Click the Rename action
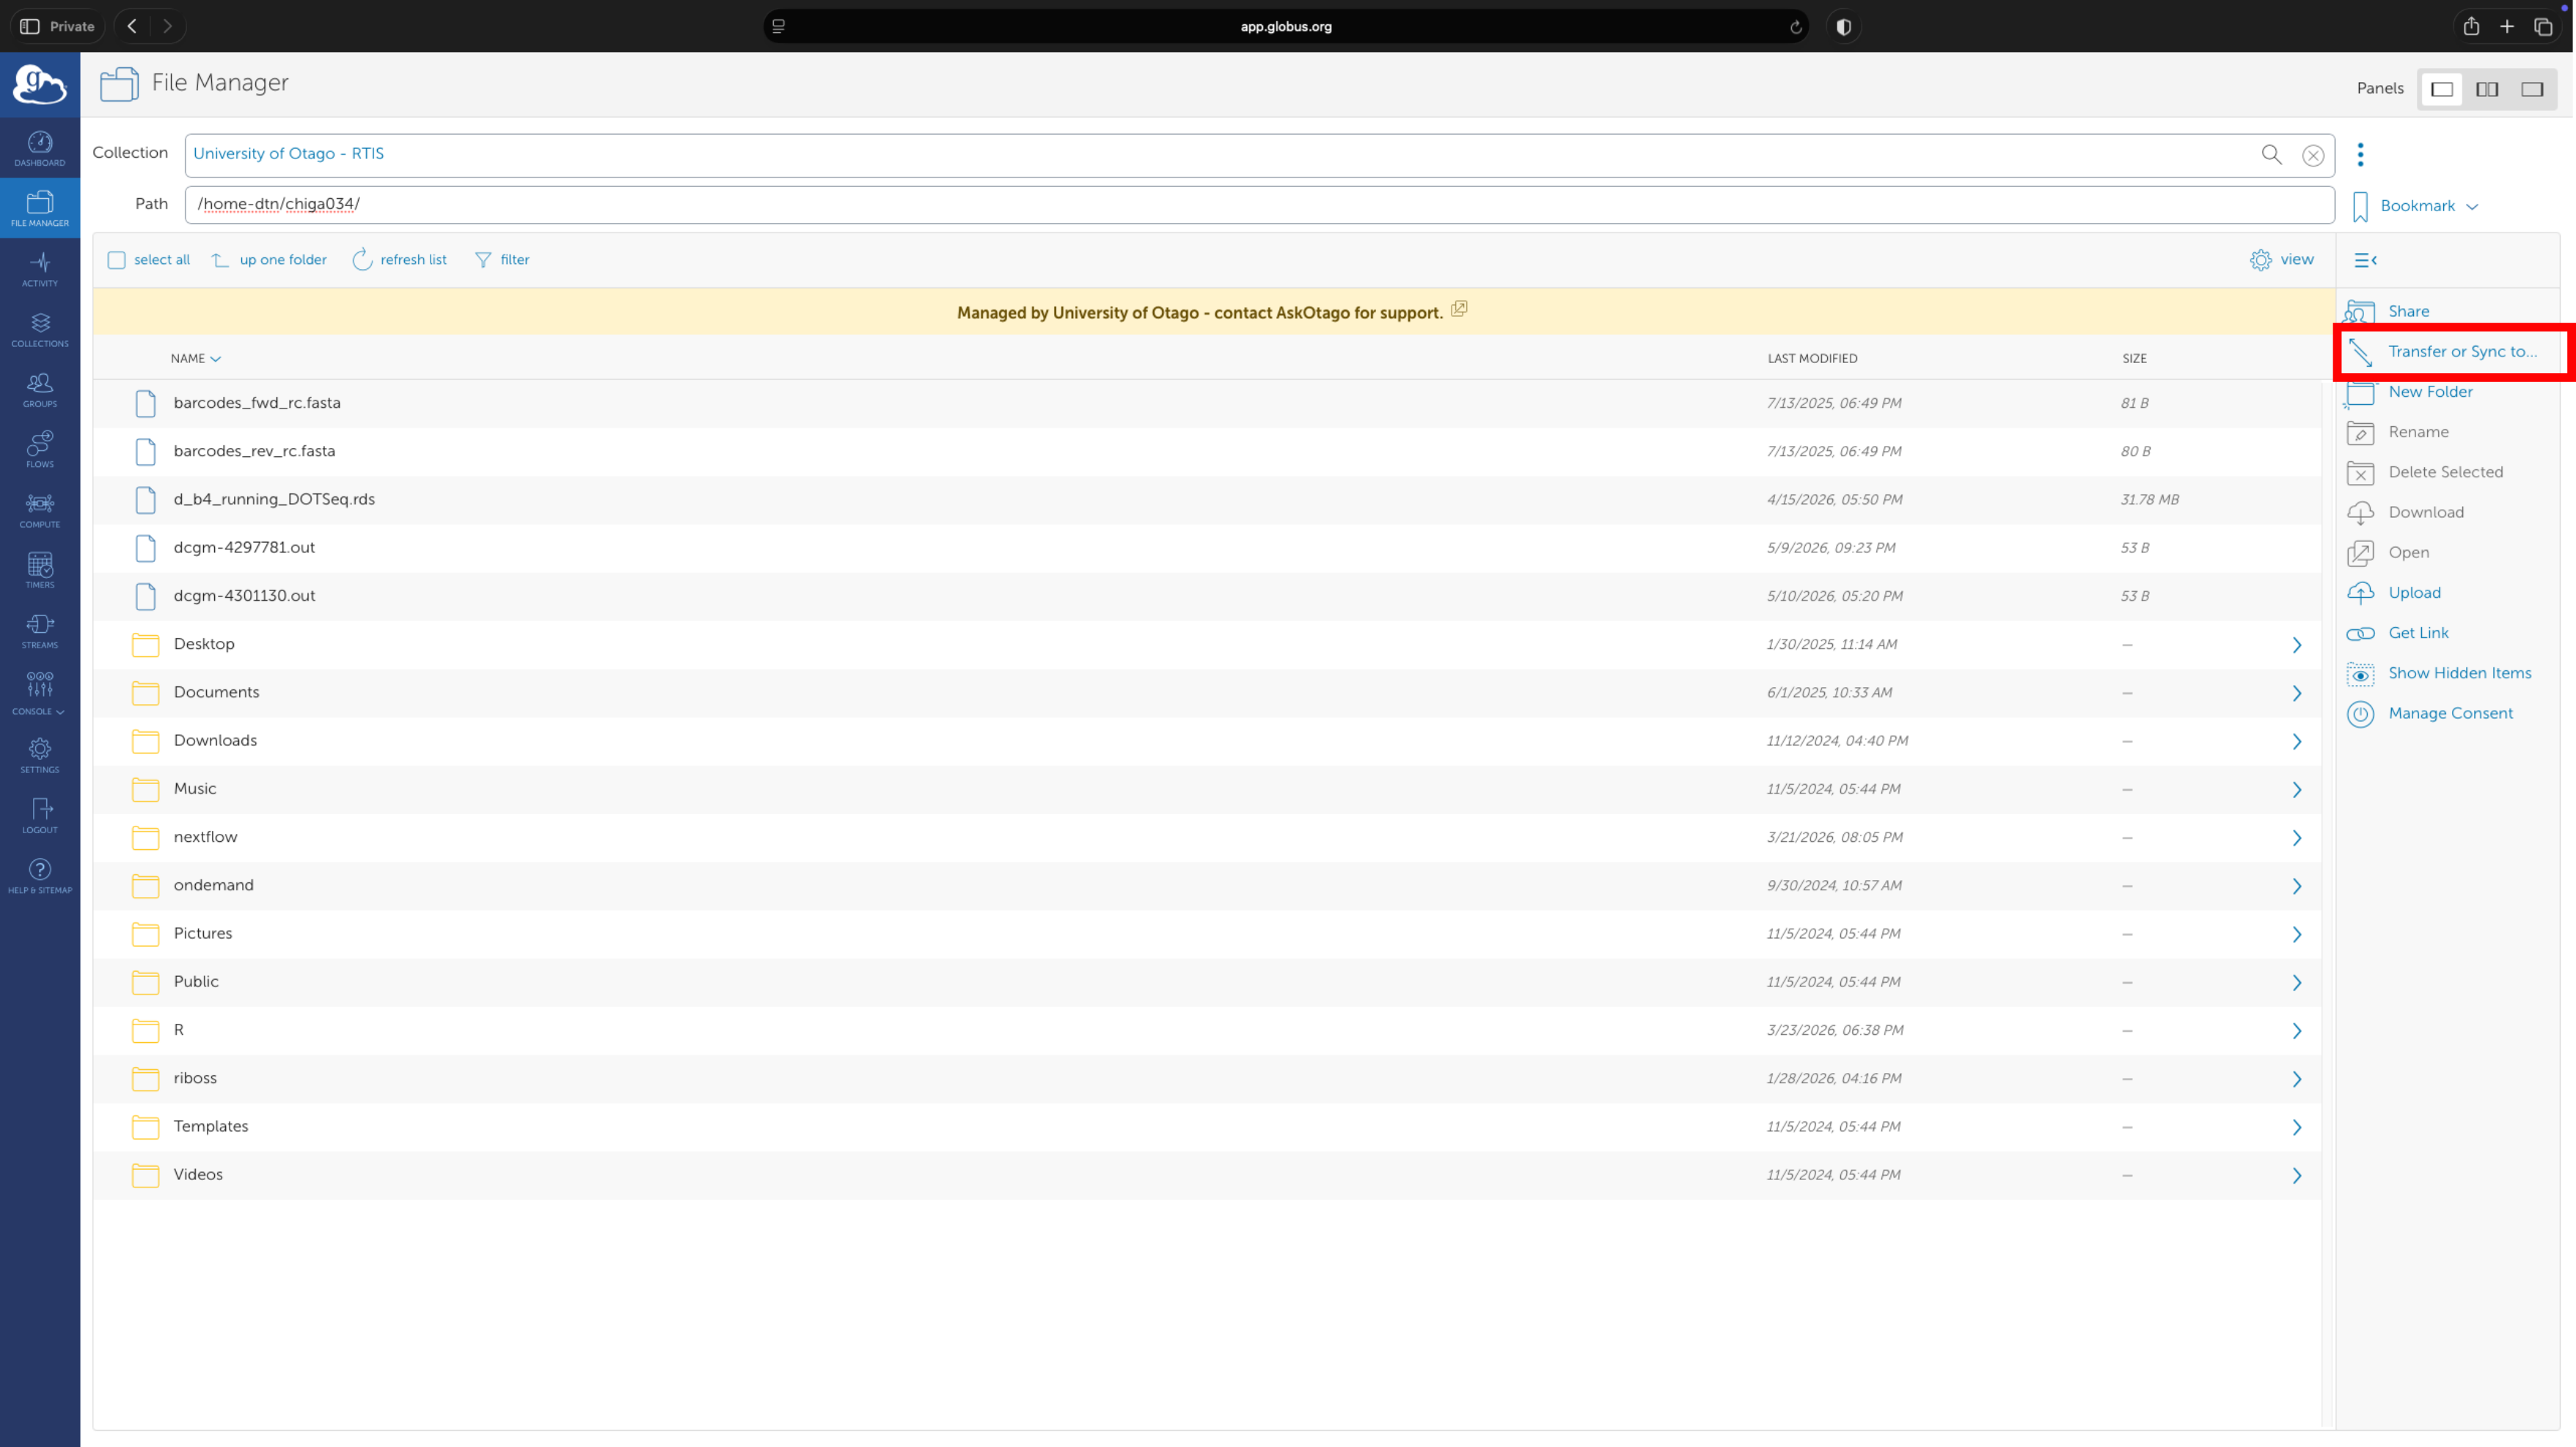This screenshot has height=1447, width=2576. 2418,432
